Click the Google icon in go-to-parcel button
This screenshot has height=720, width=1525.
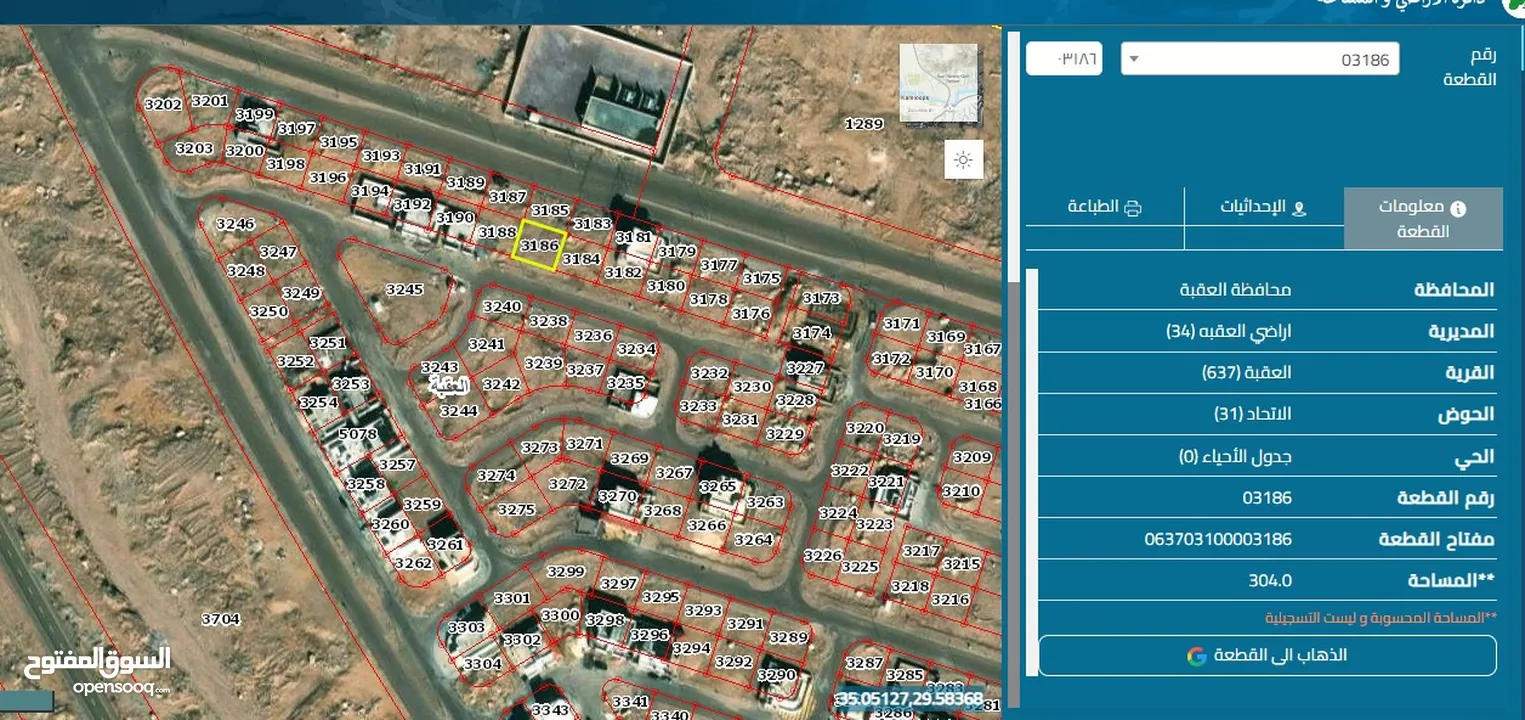1196,656
